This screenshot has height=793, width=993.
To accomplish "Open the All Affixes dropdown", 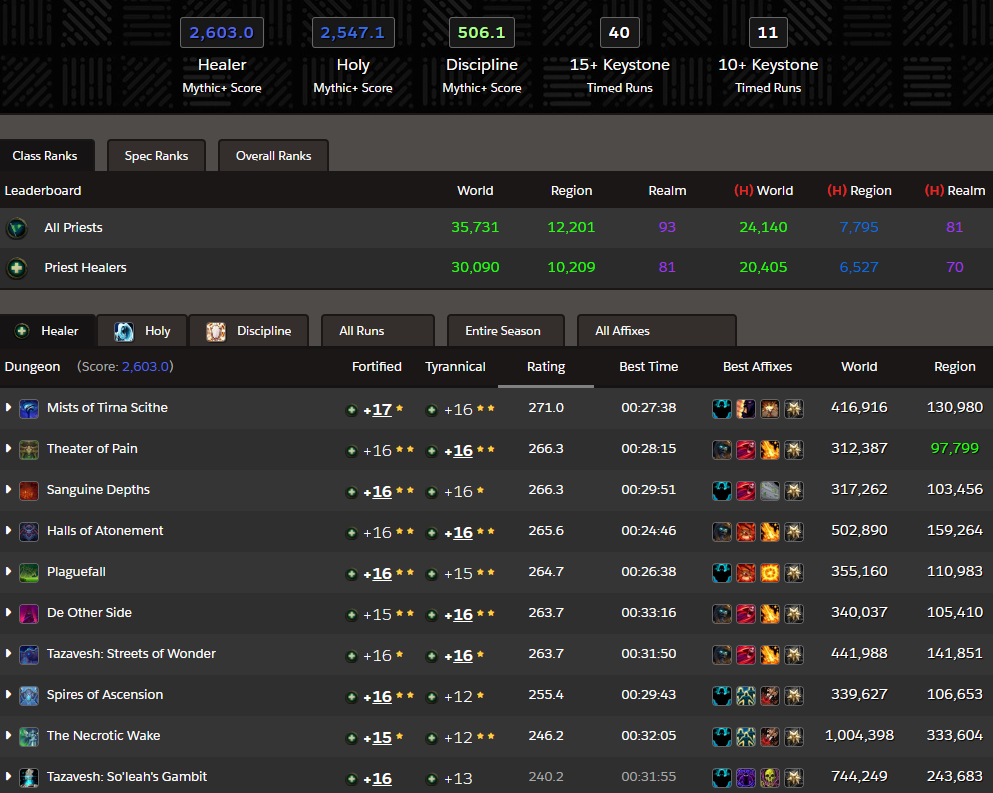I will pyautogui.click(x=656, y=331).
